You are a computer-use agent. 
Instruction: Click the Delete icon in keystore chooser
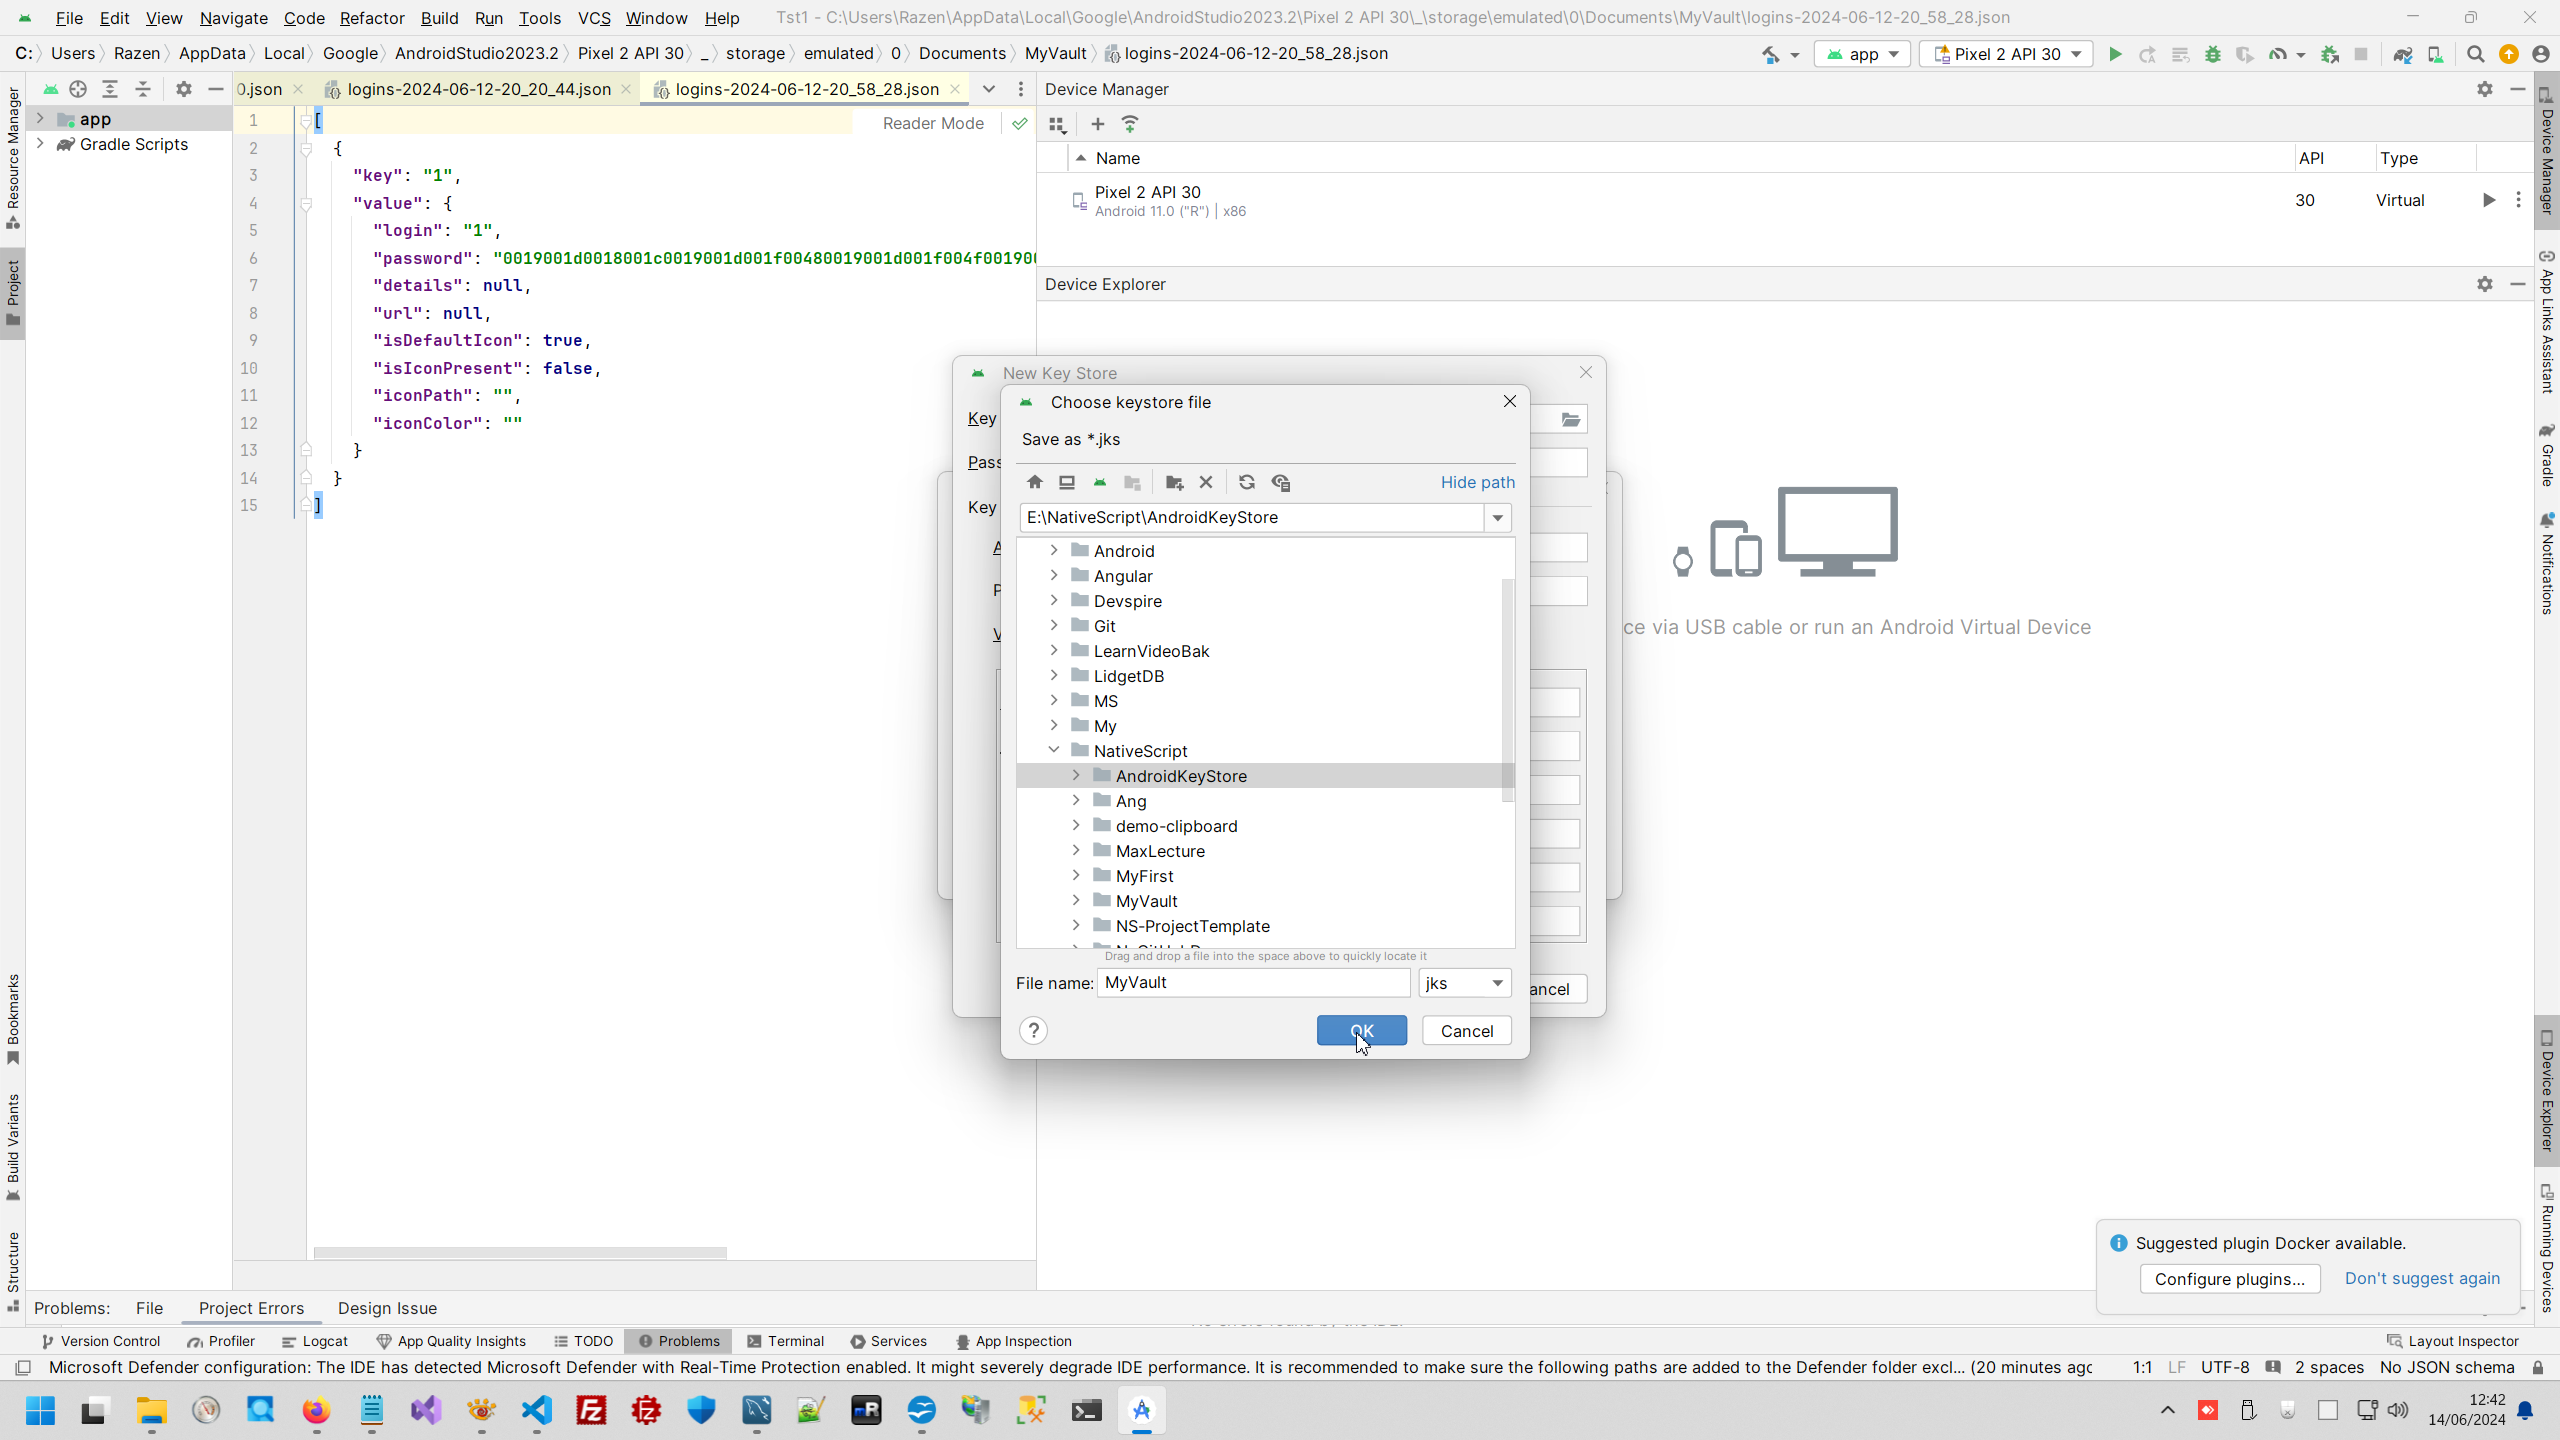click(x=1206, y=482)
